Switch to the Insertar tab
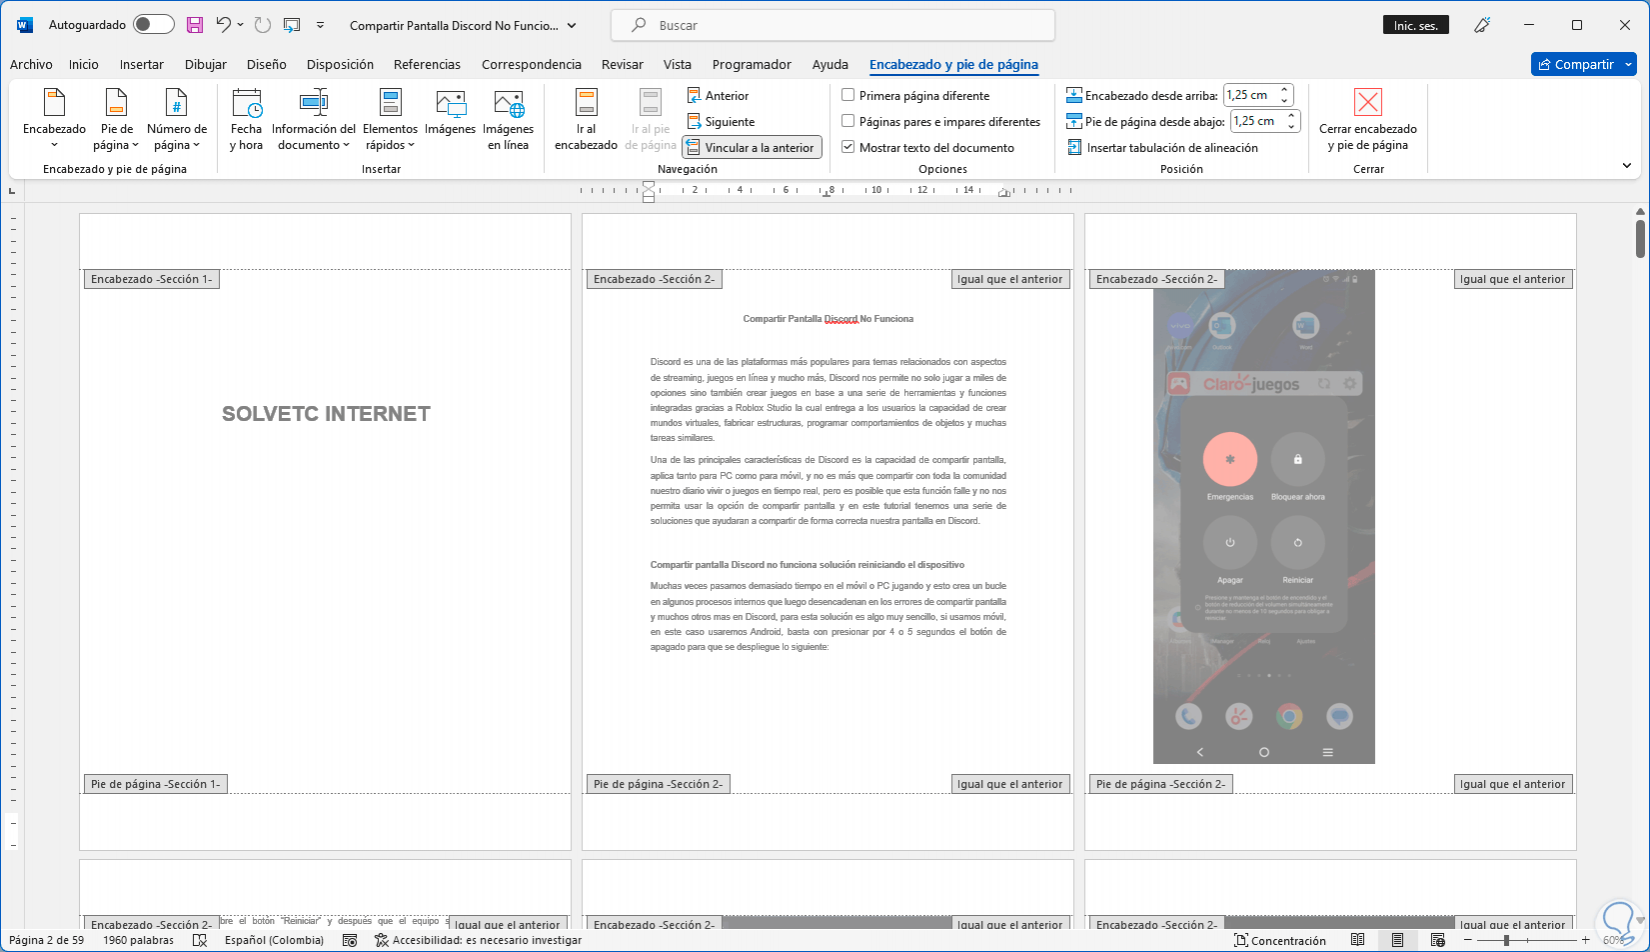This screenshot has height=952, width=1650. pyautogui.click(x=142, y=64)
